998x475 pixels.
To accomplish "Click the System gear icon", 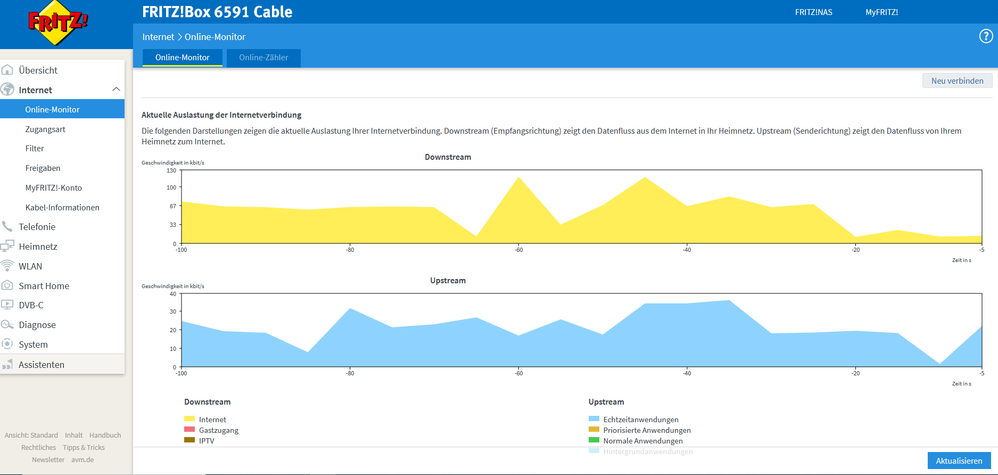I will [8, 345].
